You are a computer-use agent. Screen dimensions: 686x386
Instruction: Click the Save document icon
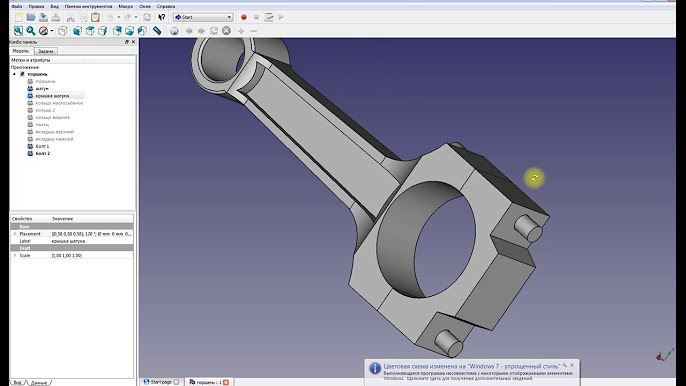coord(43,17)
